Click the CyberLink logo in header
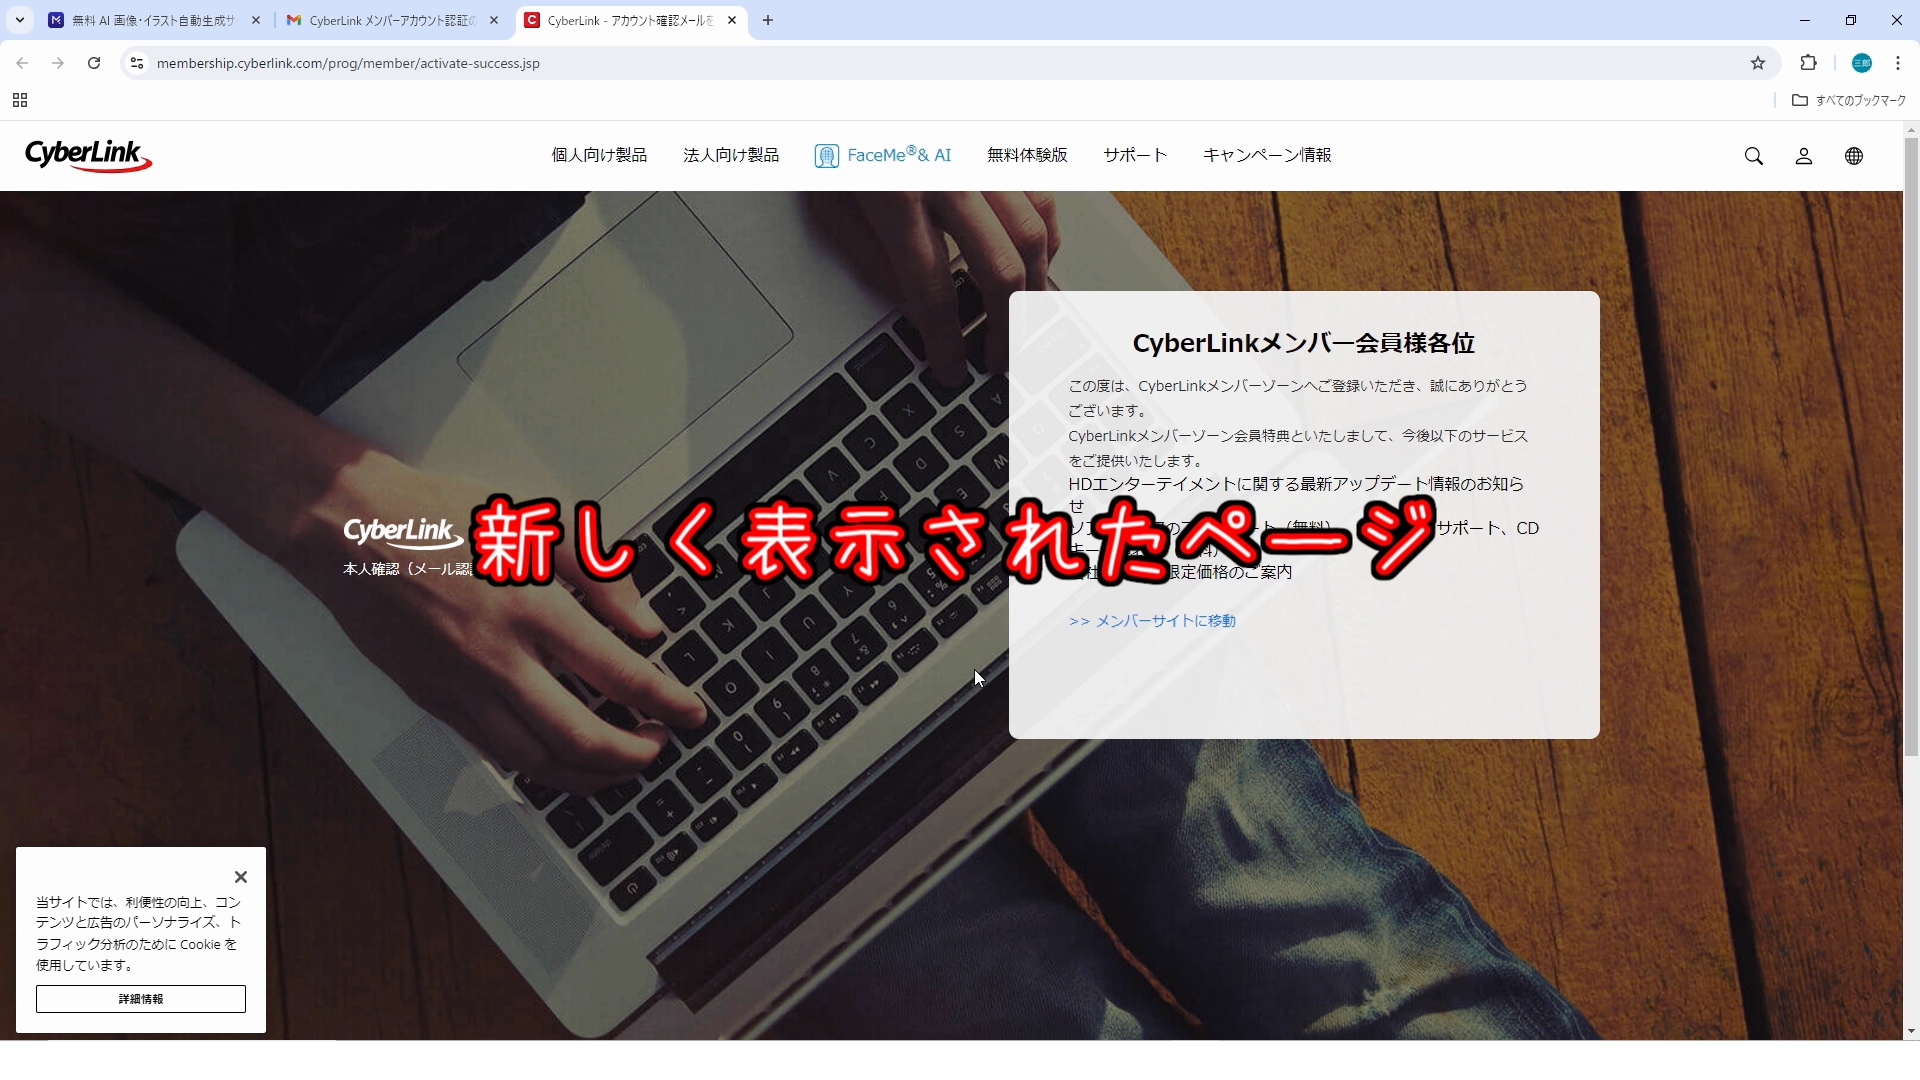Viewport: 1920px width, 1080px height. 88,155
